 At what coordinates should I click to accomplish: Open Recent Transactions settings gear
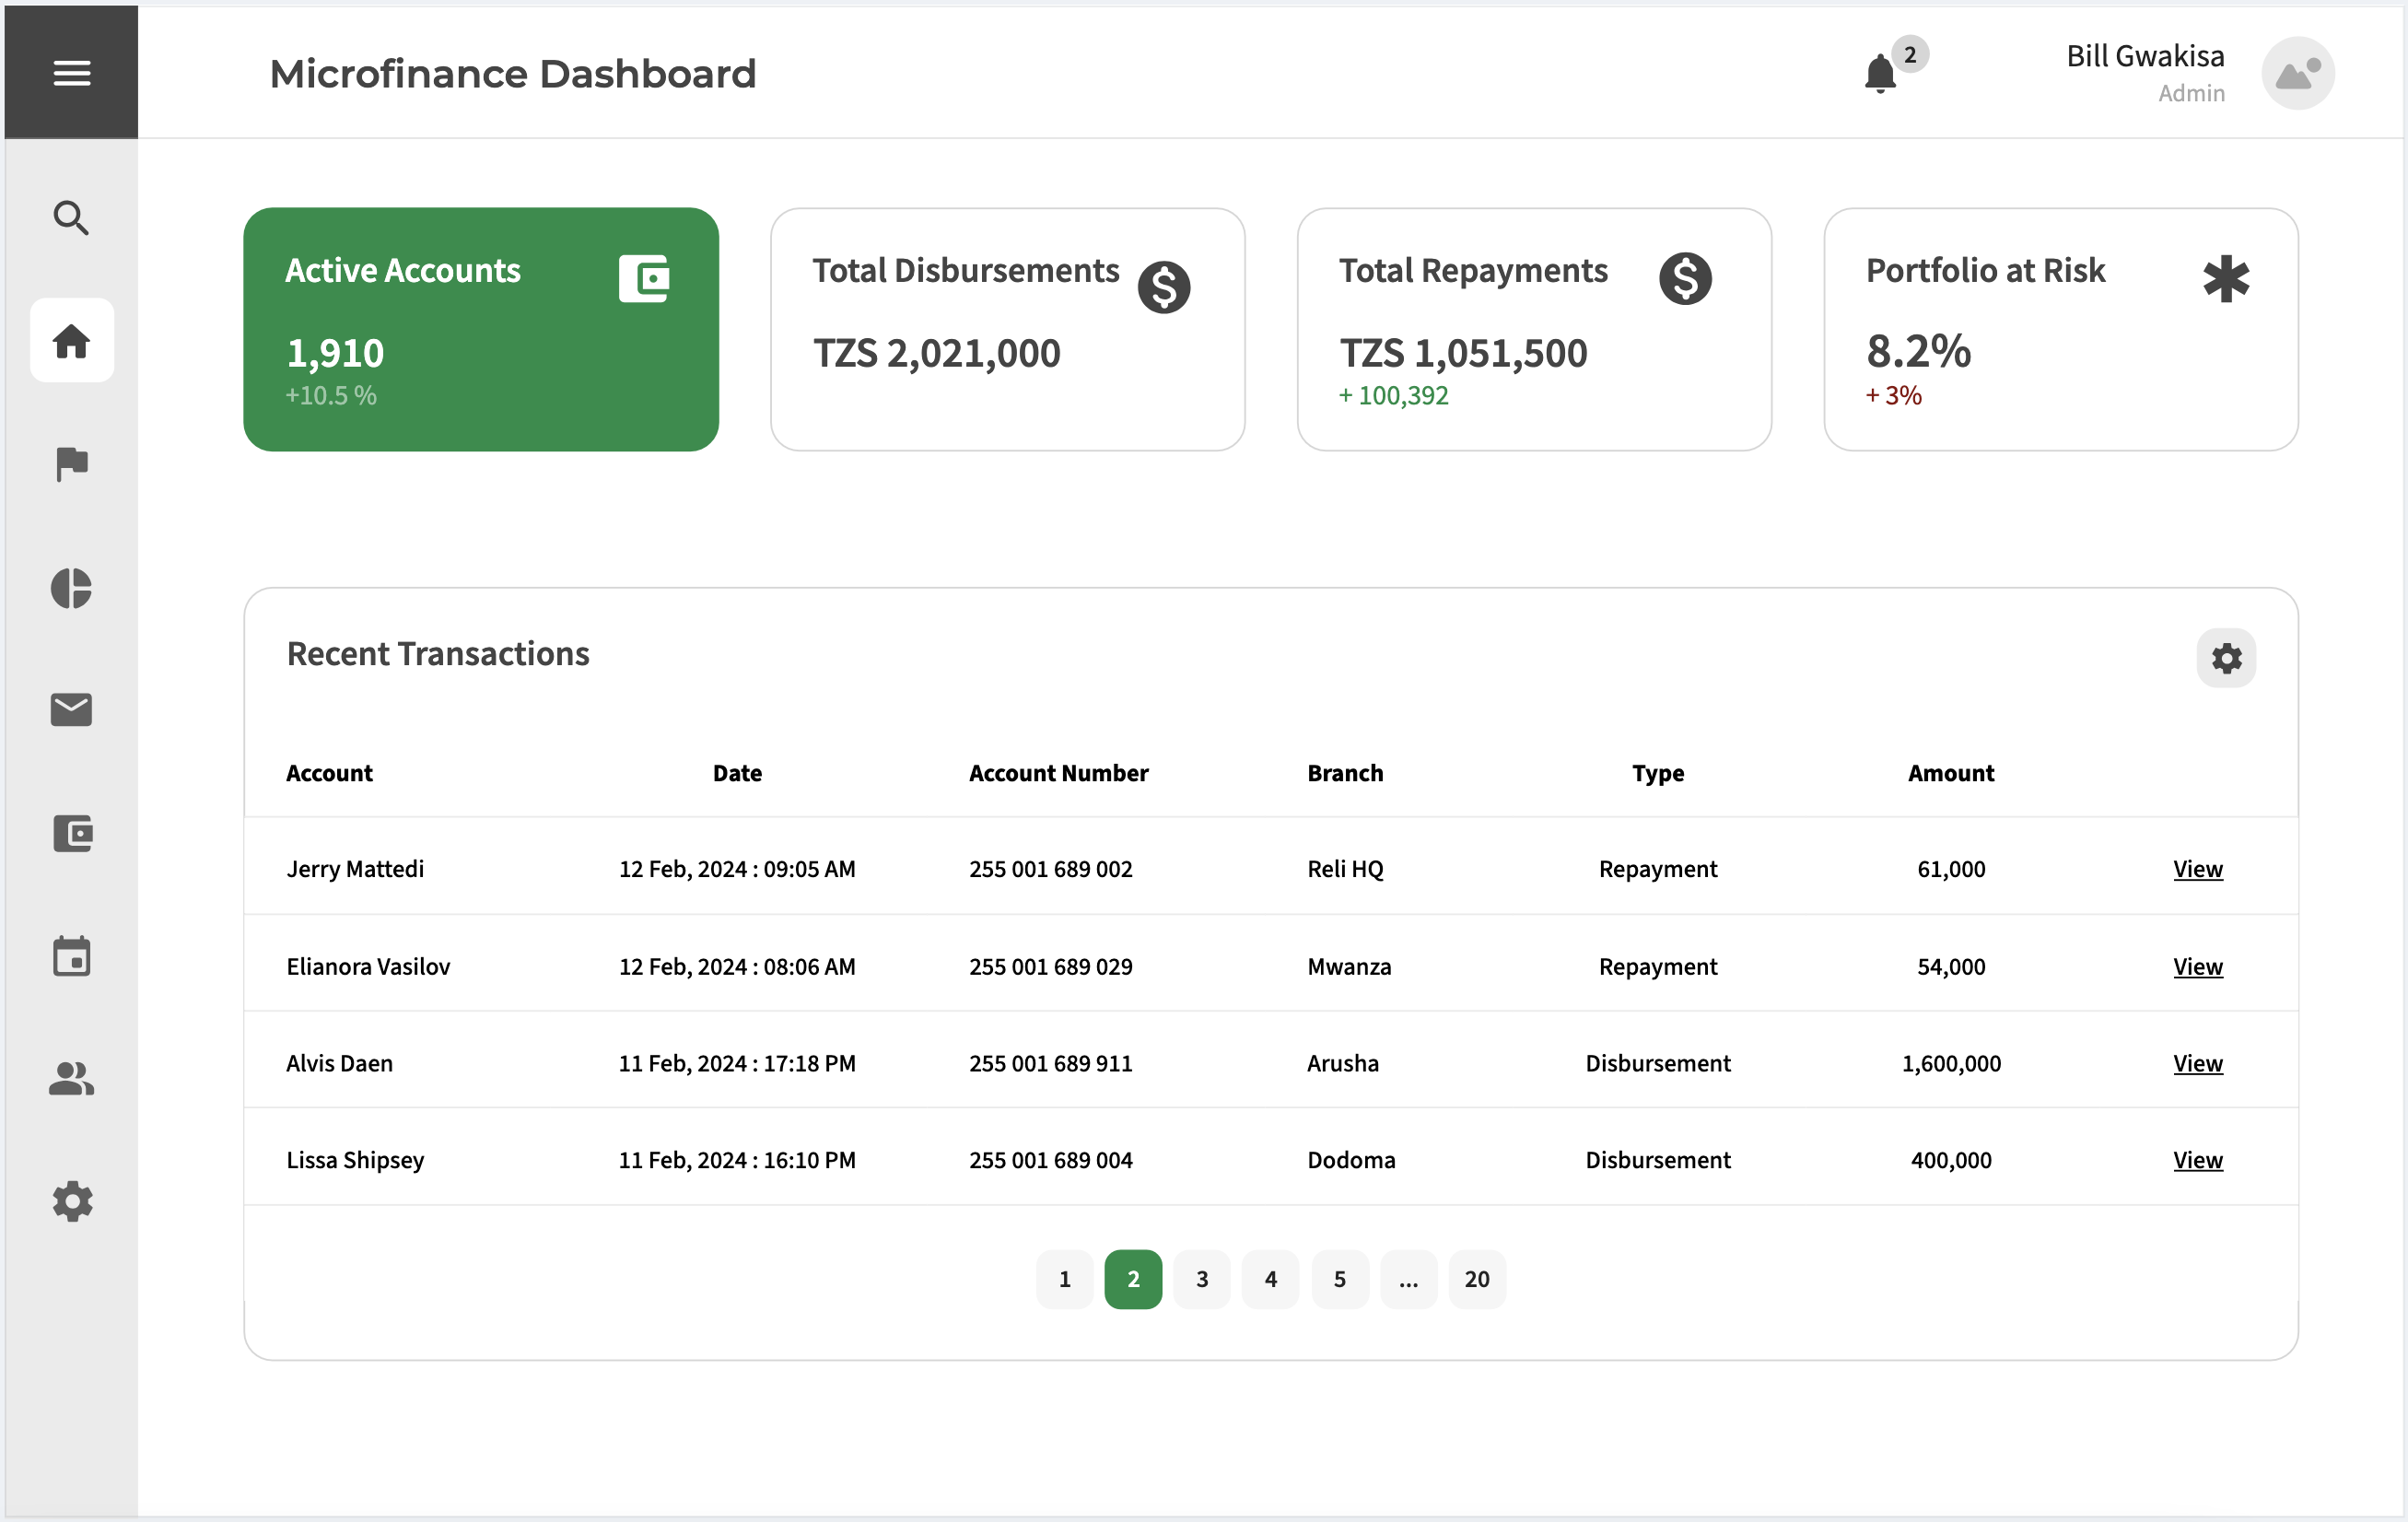click(2226, 658)
